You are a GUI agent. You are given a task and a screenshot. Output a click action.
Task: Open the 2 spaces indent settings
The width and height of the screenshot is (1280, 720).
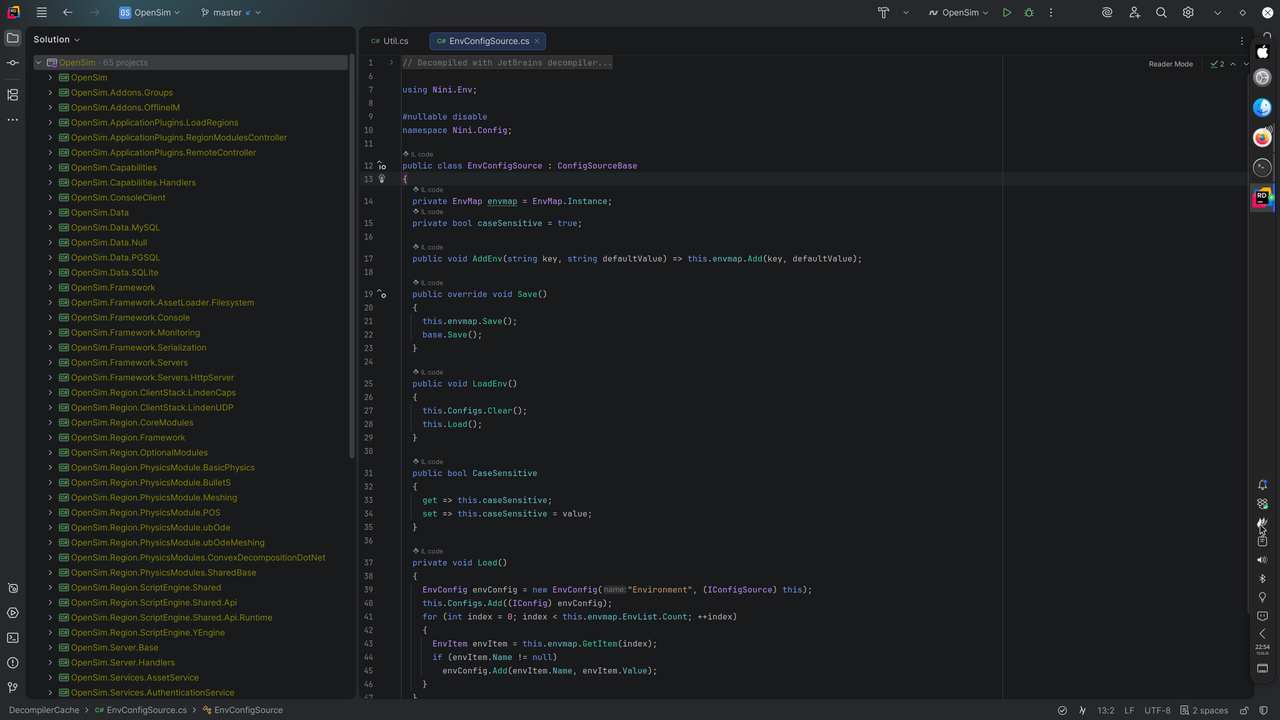1203,710
